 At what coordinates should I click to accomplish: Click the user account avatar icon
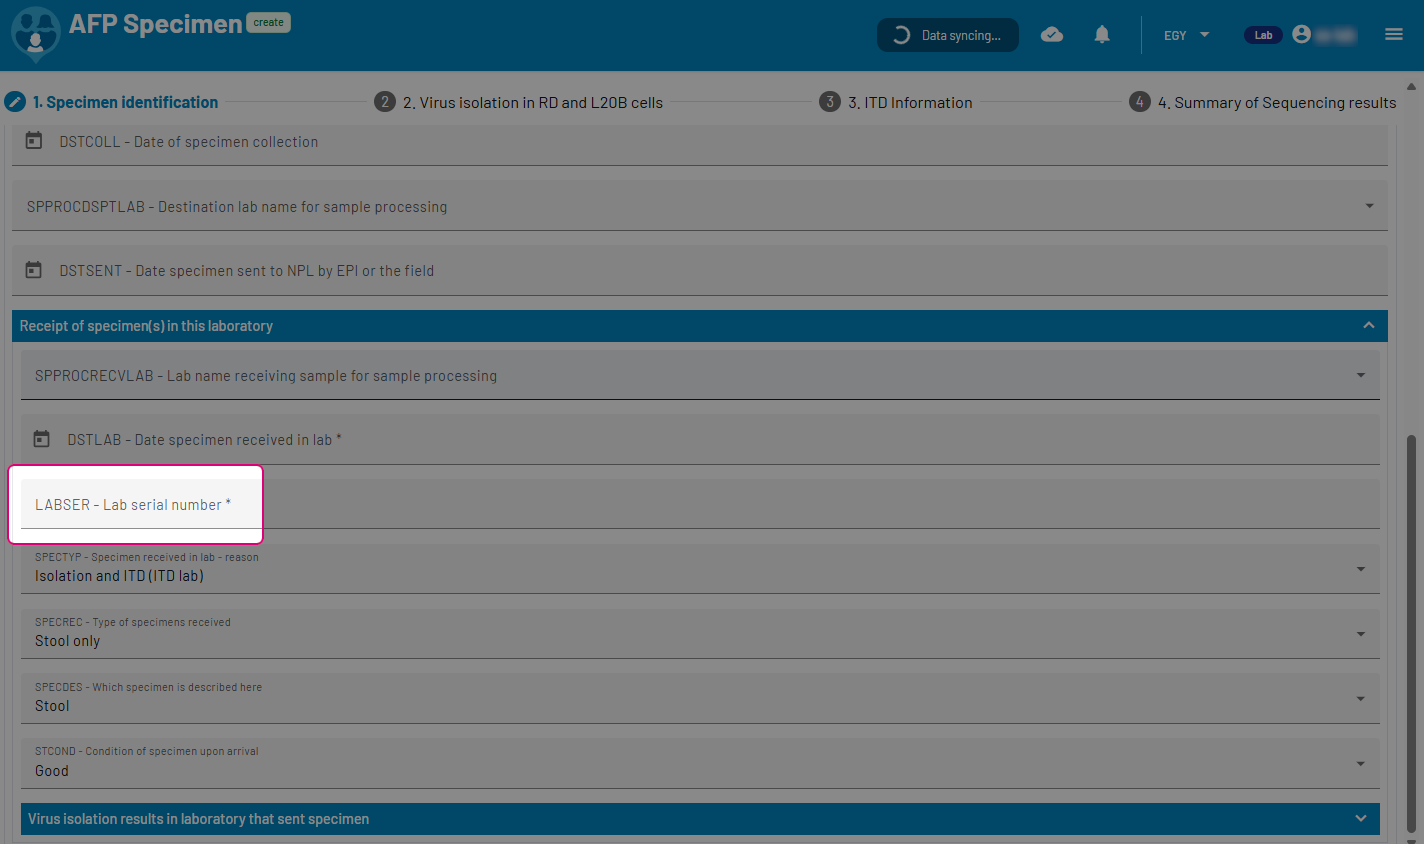(1301, 35)
